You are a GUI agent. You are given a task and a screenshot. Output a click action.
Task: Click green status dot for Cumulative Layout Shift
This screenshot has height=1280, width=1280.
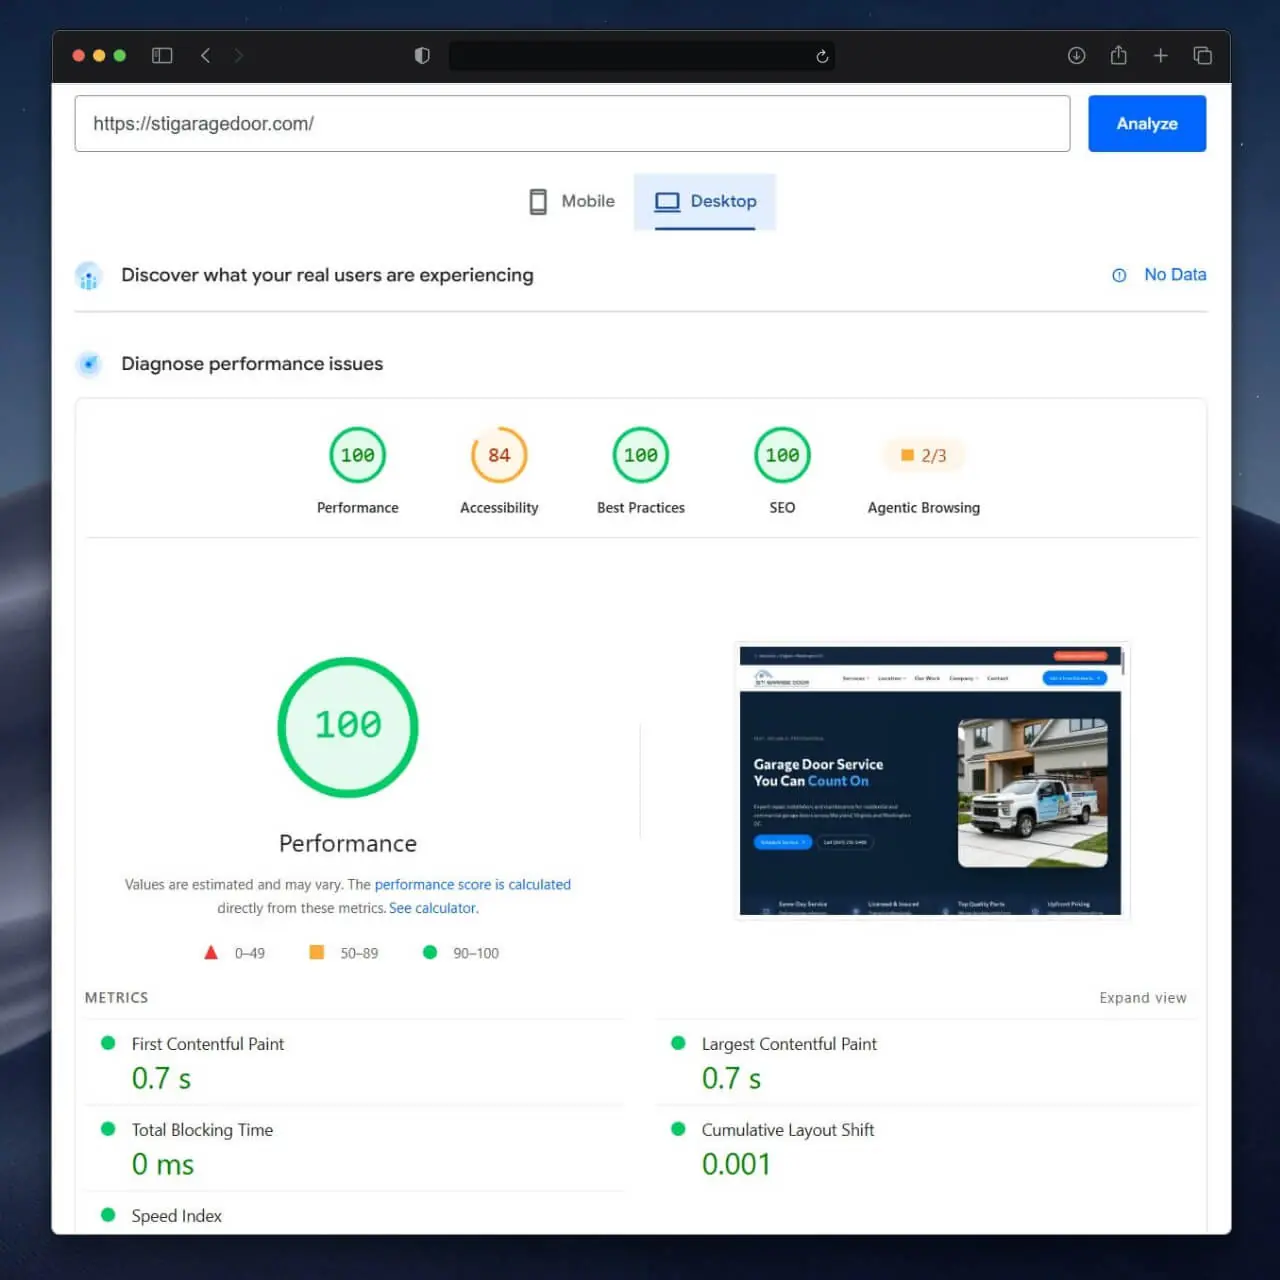[678, 1129]
